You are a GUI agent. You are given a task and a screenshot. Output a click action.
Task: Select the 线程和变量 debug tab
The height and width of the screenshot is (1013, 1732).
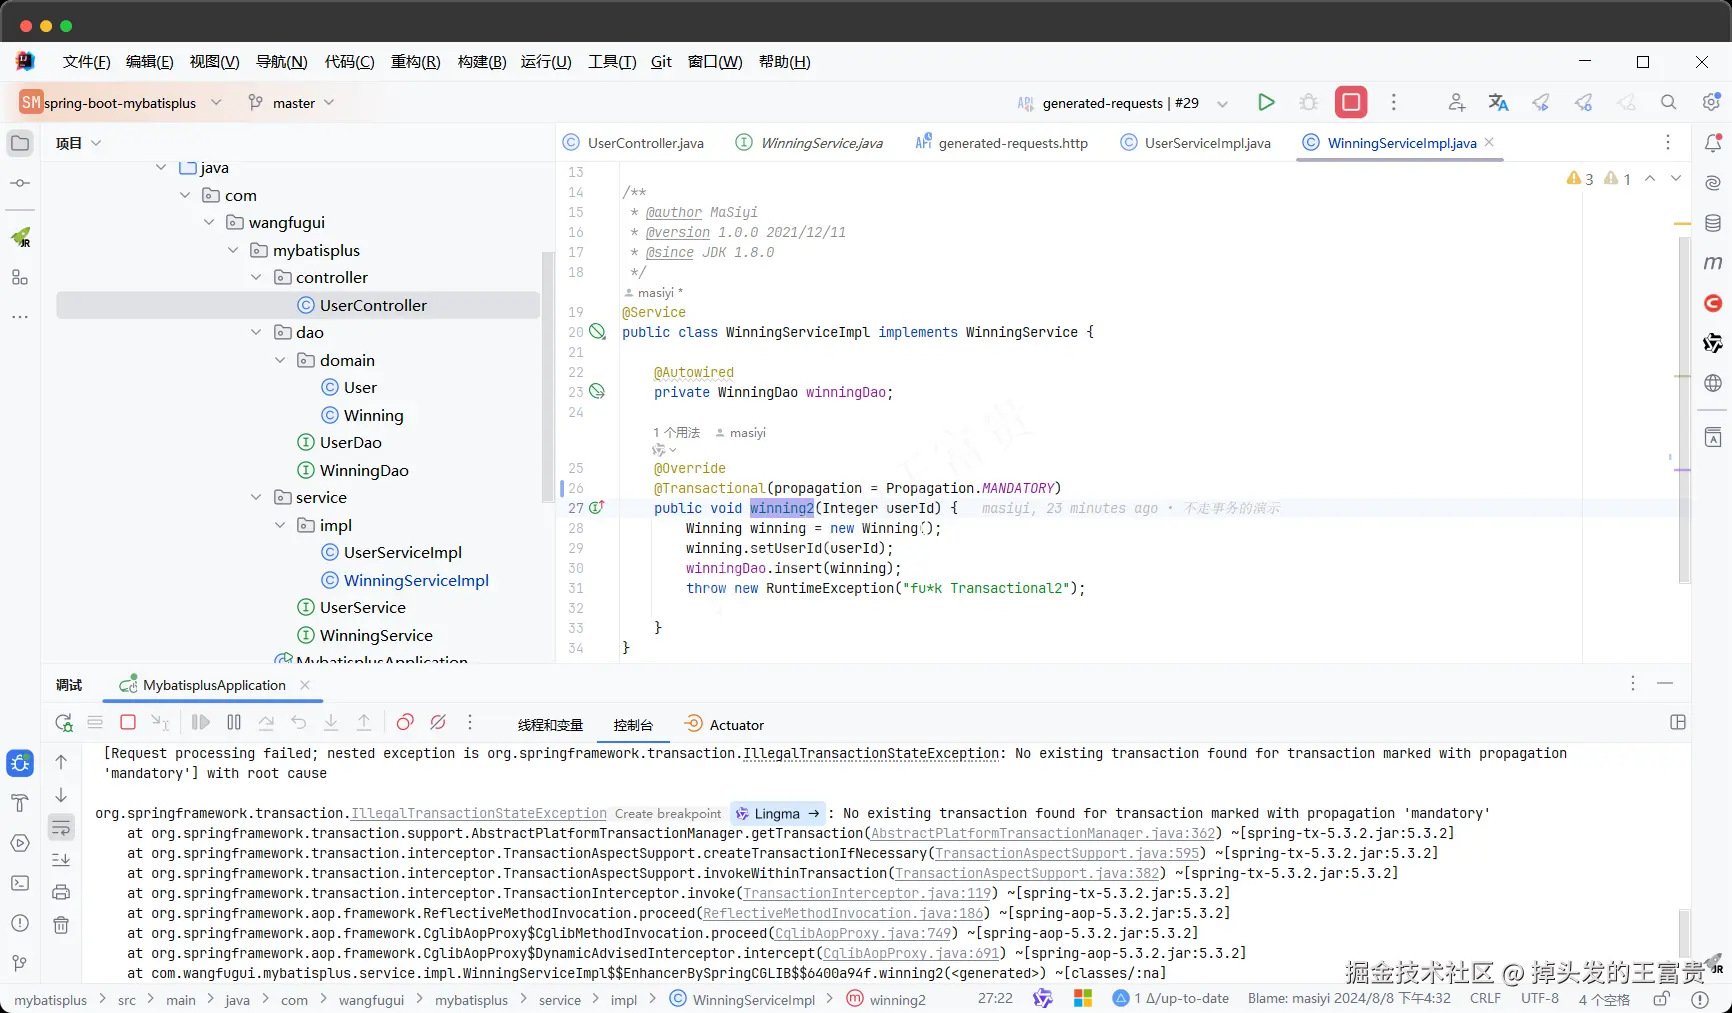(x=550, y=725)
